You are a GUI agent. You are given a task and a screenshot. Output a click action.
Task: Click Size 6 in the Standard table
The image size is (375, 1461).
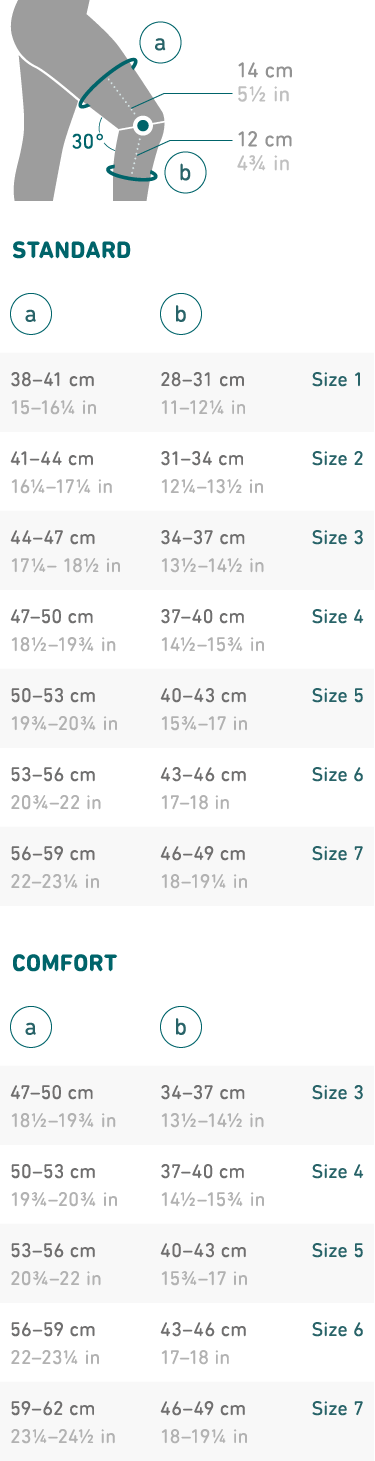pyautogui.click(x=337, y=775)
